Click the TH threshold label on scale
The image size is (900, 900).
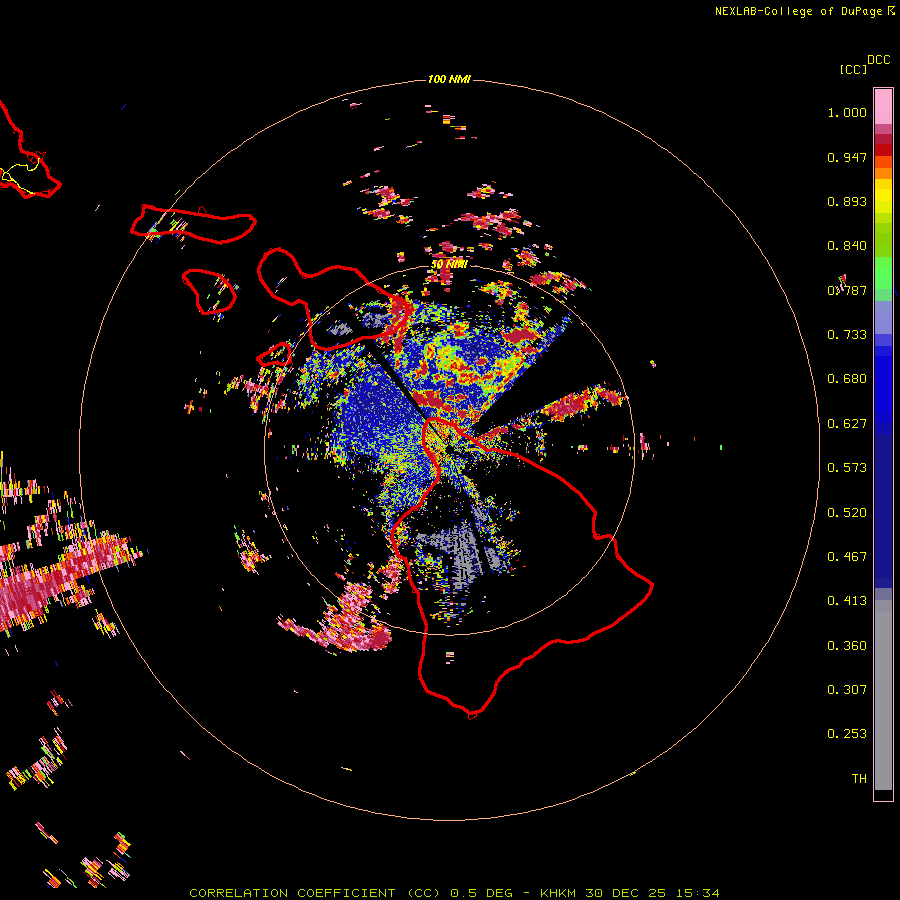859,779
